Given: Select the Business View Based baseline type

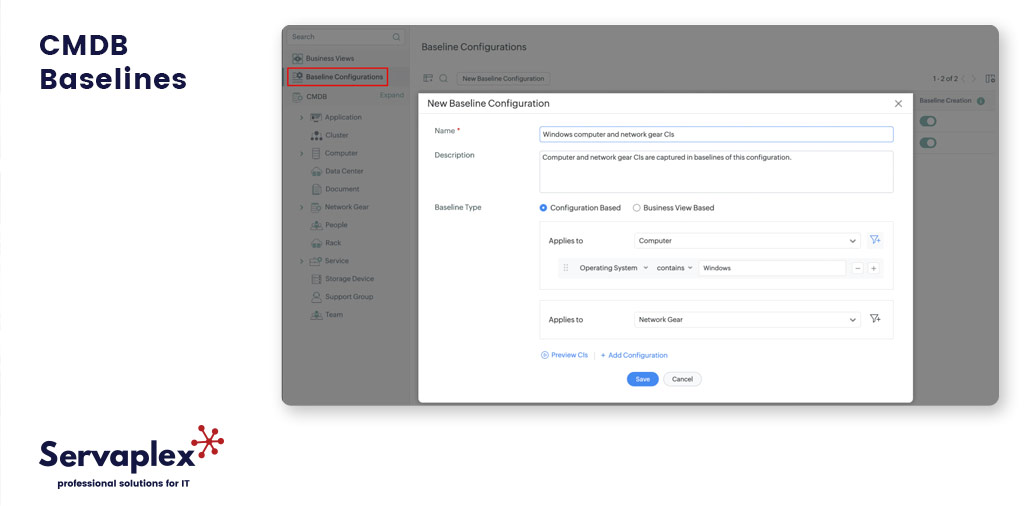Looking at the screenshot, I should point(637,208).
